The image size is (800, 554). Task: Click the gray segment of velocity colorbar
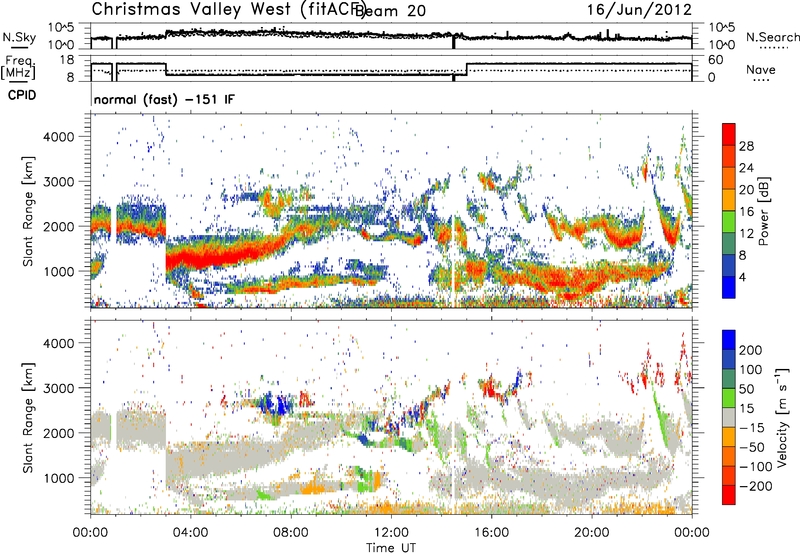[729, 417]
